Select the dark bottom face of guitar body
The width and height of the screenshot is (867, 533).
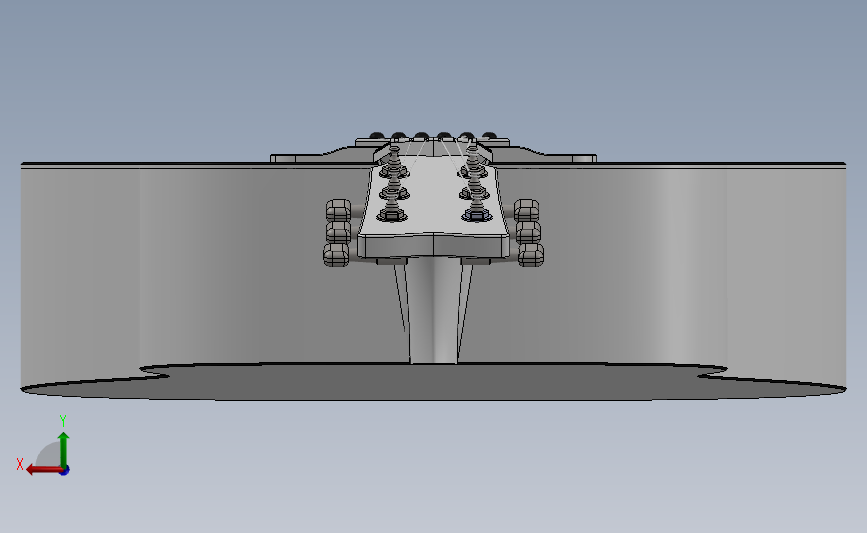[434, 382]
